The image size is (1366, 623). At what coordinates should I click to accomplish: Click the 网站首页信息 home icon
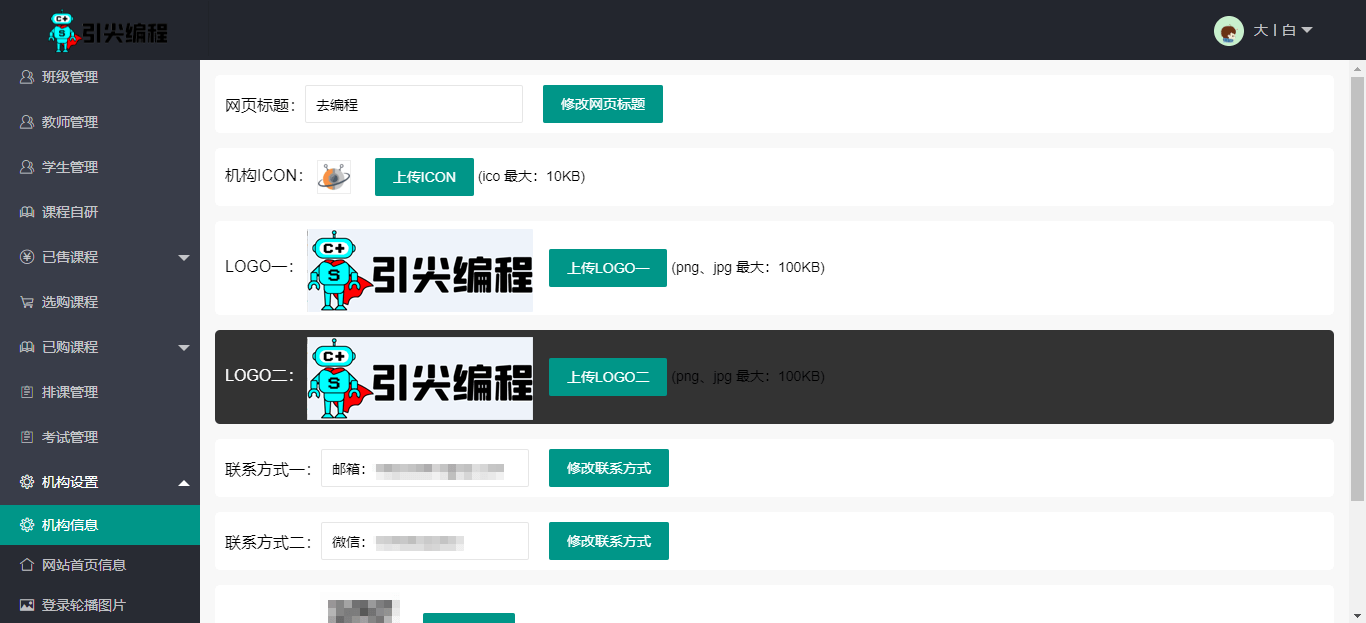tap(27, 565)
